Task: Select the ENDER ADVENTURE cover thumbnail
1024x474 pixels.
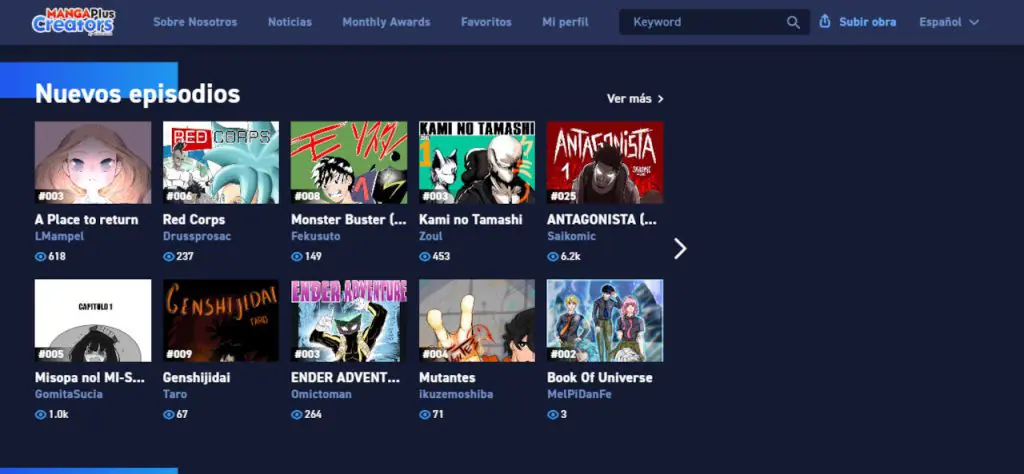Action: coord(349,320)
